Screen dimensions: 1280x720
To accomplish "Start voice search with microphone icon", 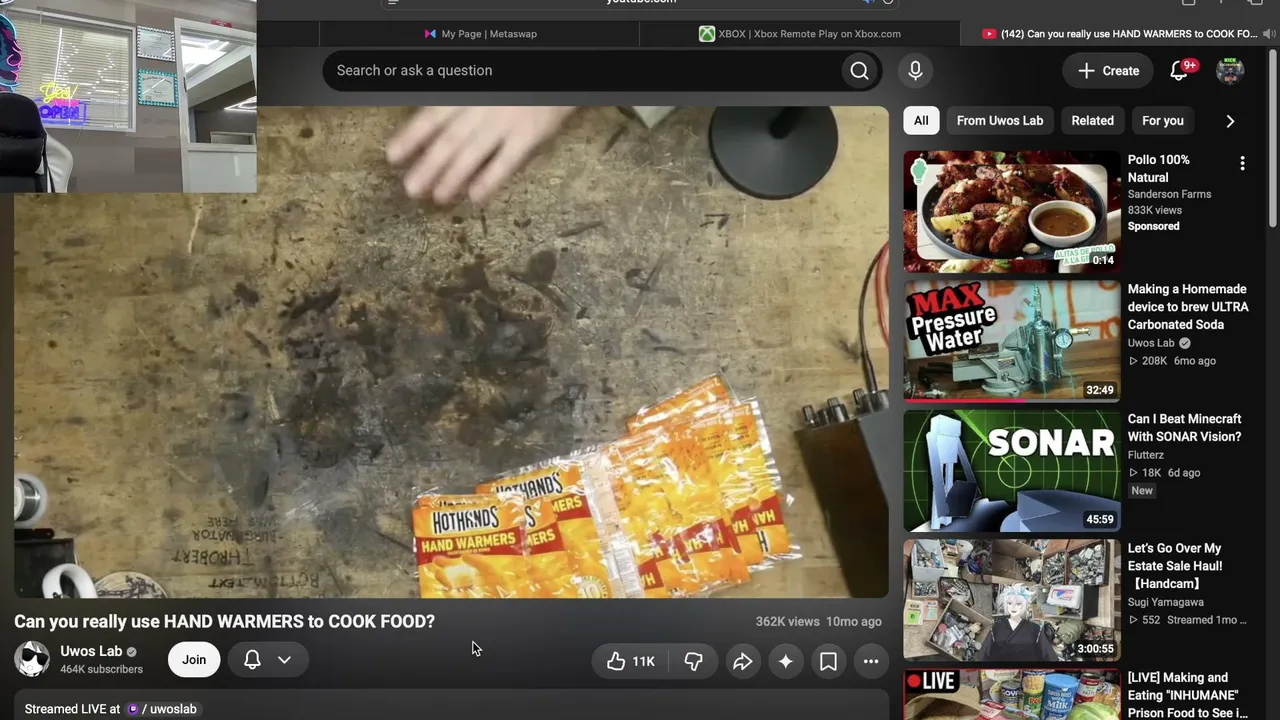I will coord(915,70).
